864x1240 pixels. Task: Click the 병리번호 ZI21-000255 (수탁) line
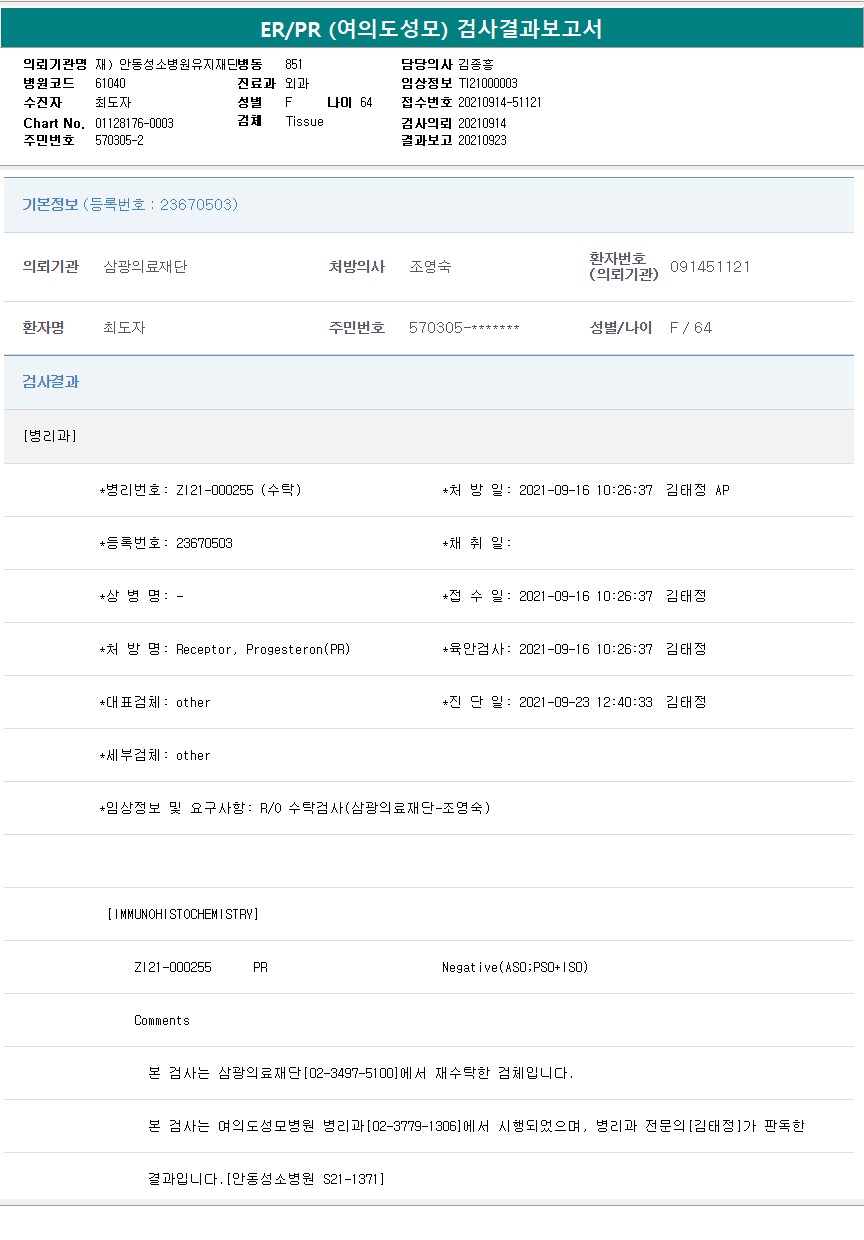pos(201,490)
